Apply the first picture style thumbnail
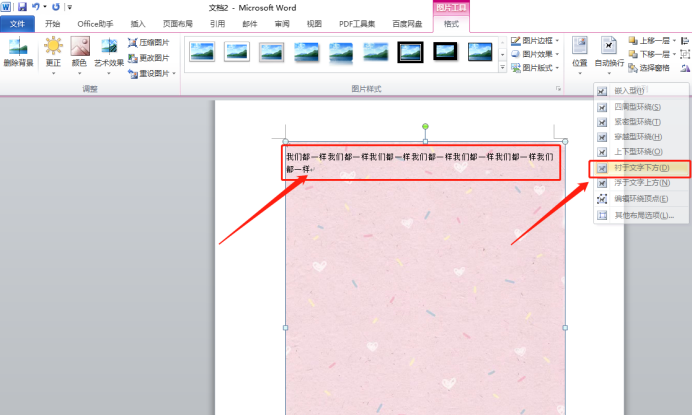The height and width of the screenshot is (416, 692). [202, 52]
